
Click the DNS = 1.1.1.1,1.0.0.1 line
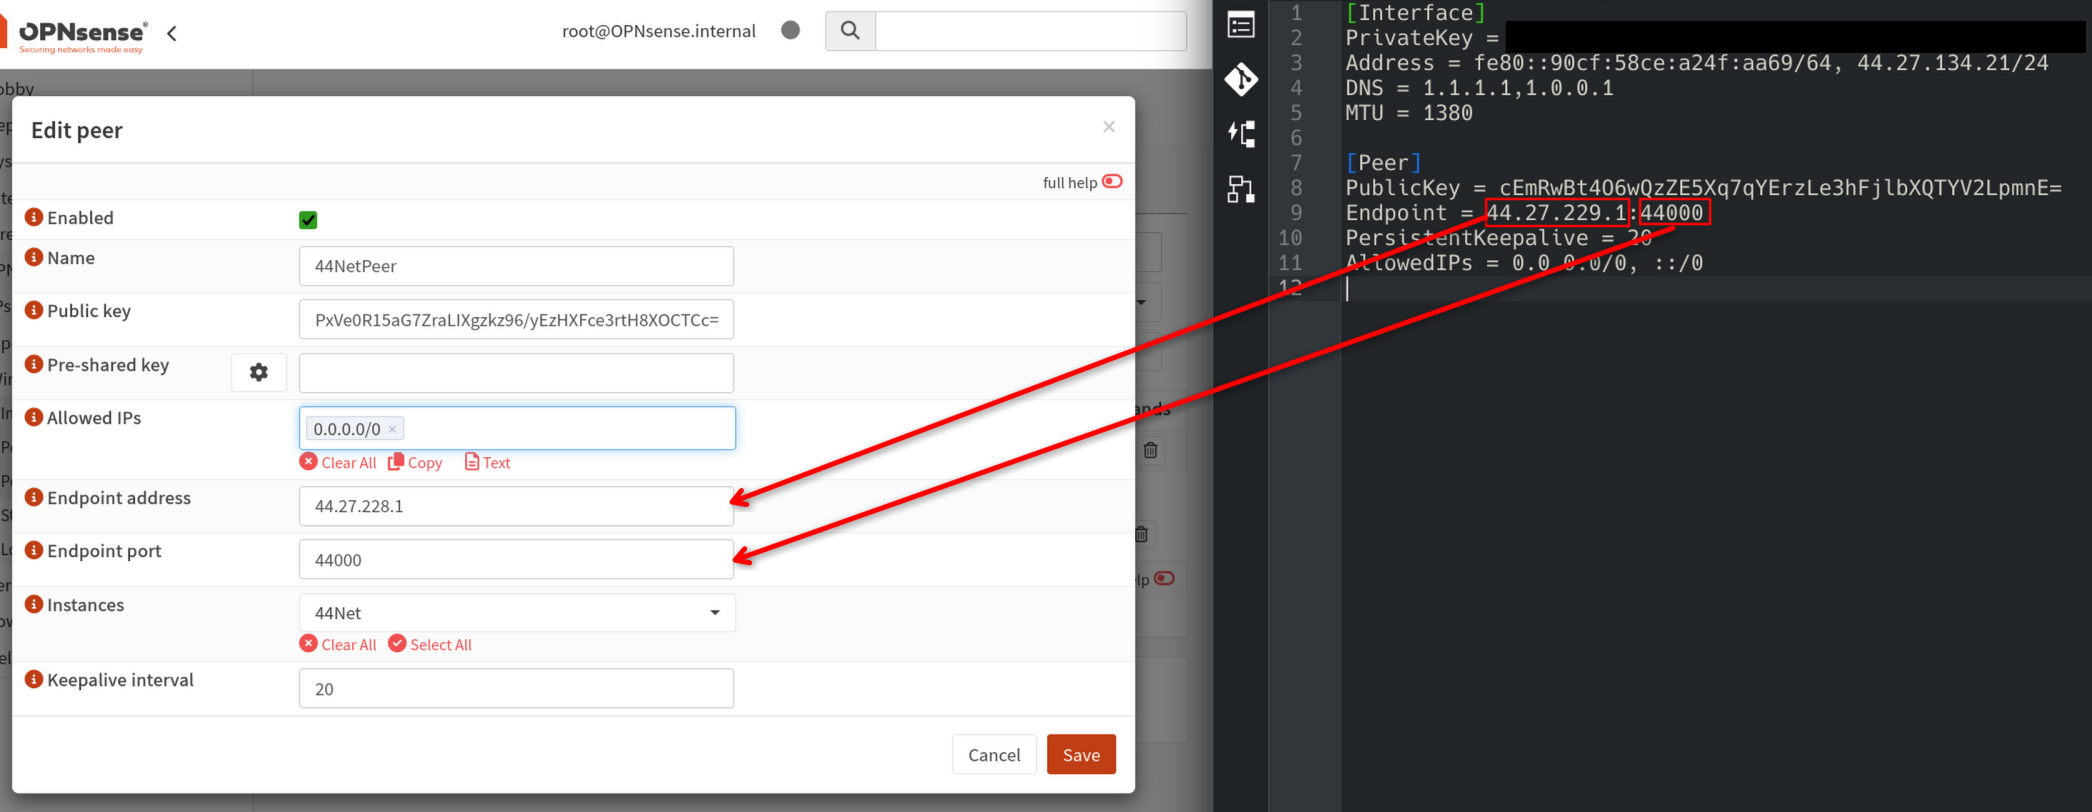tap(1479, 88)
